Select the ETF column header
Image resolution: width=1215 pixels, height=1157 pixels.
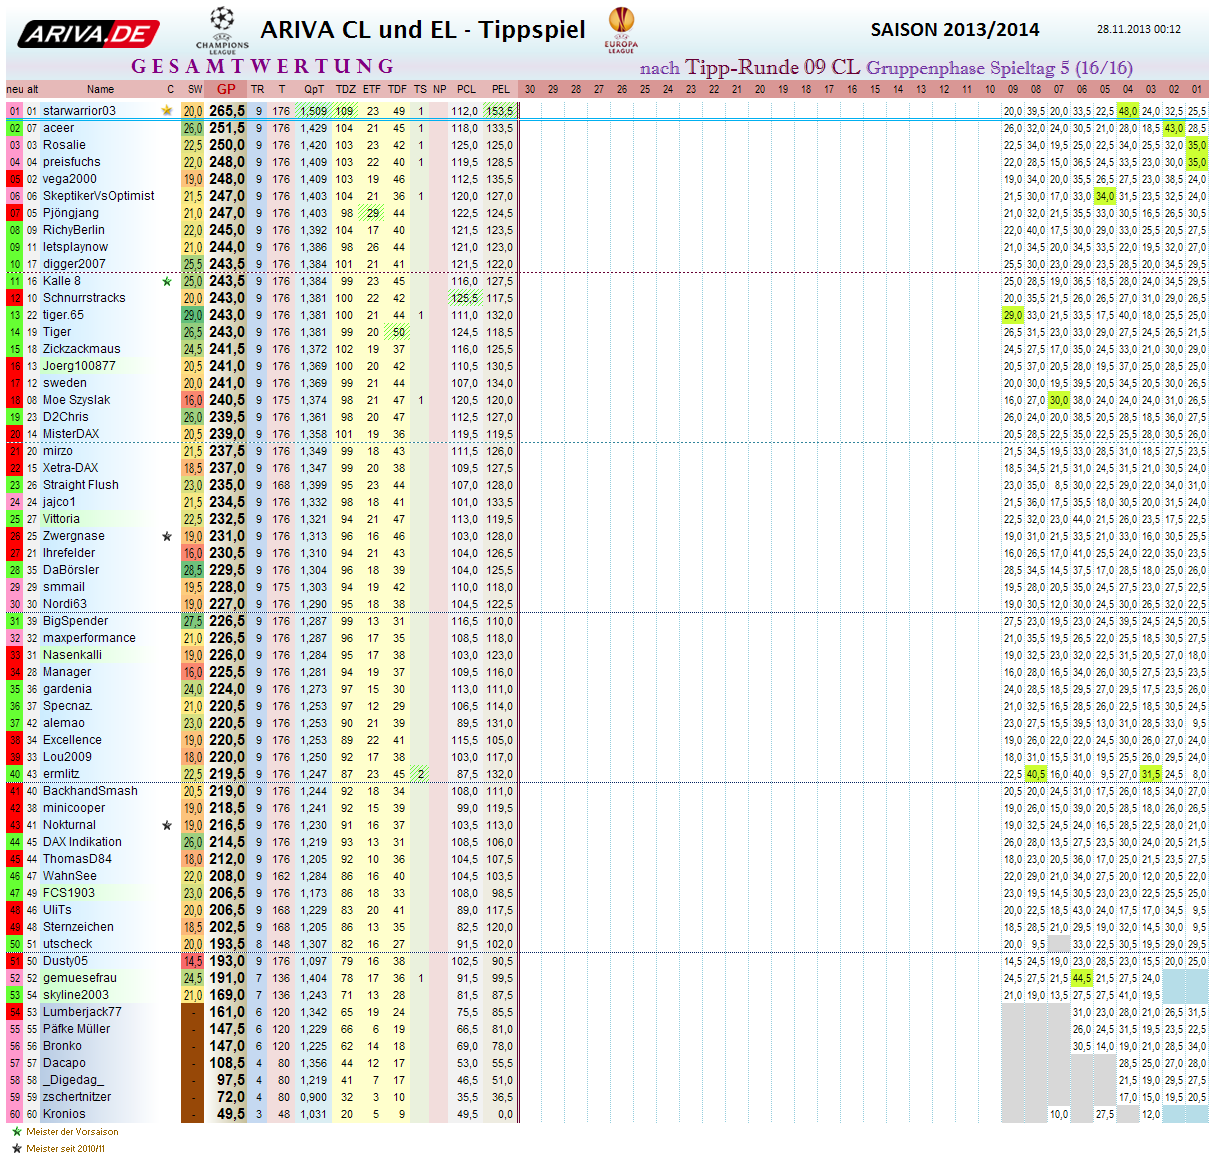coord(372,89)
